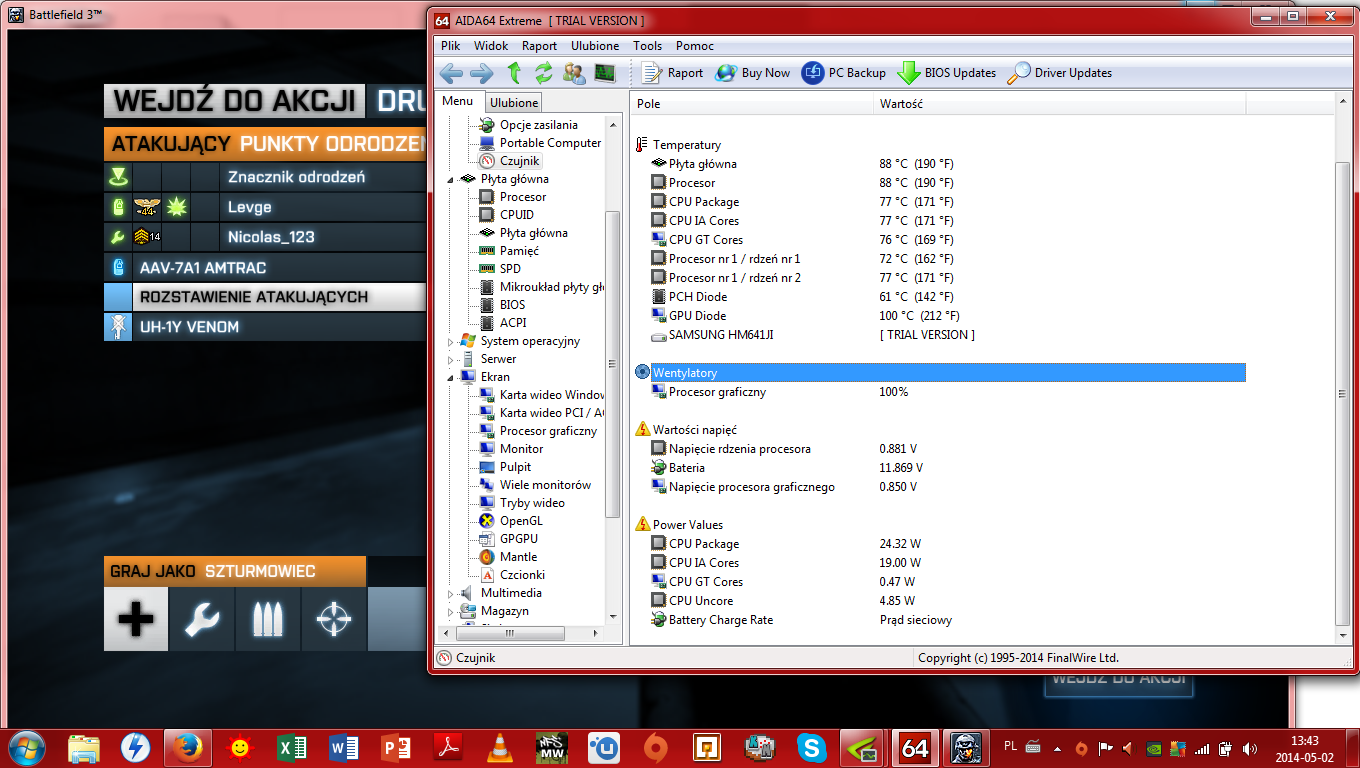Image resolution: width=1360 pixels, height=768 pixels.
Task: Expand the Multimedia tree node
Action: pos(451,594)
